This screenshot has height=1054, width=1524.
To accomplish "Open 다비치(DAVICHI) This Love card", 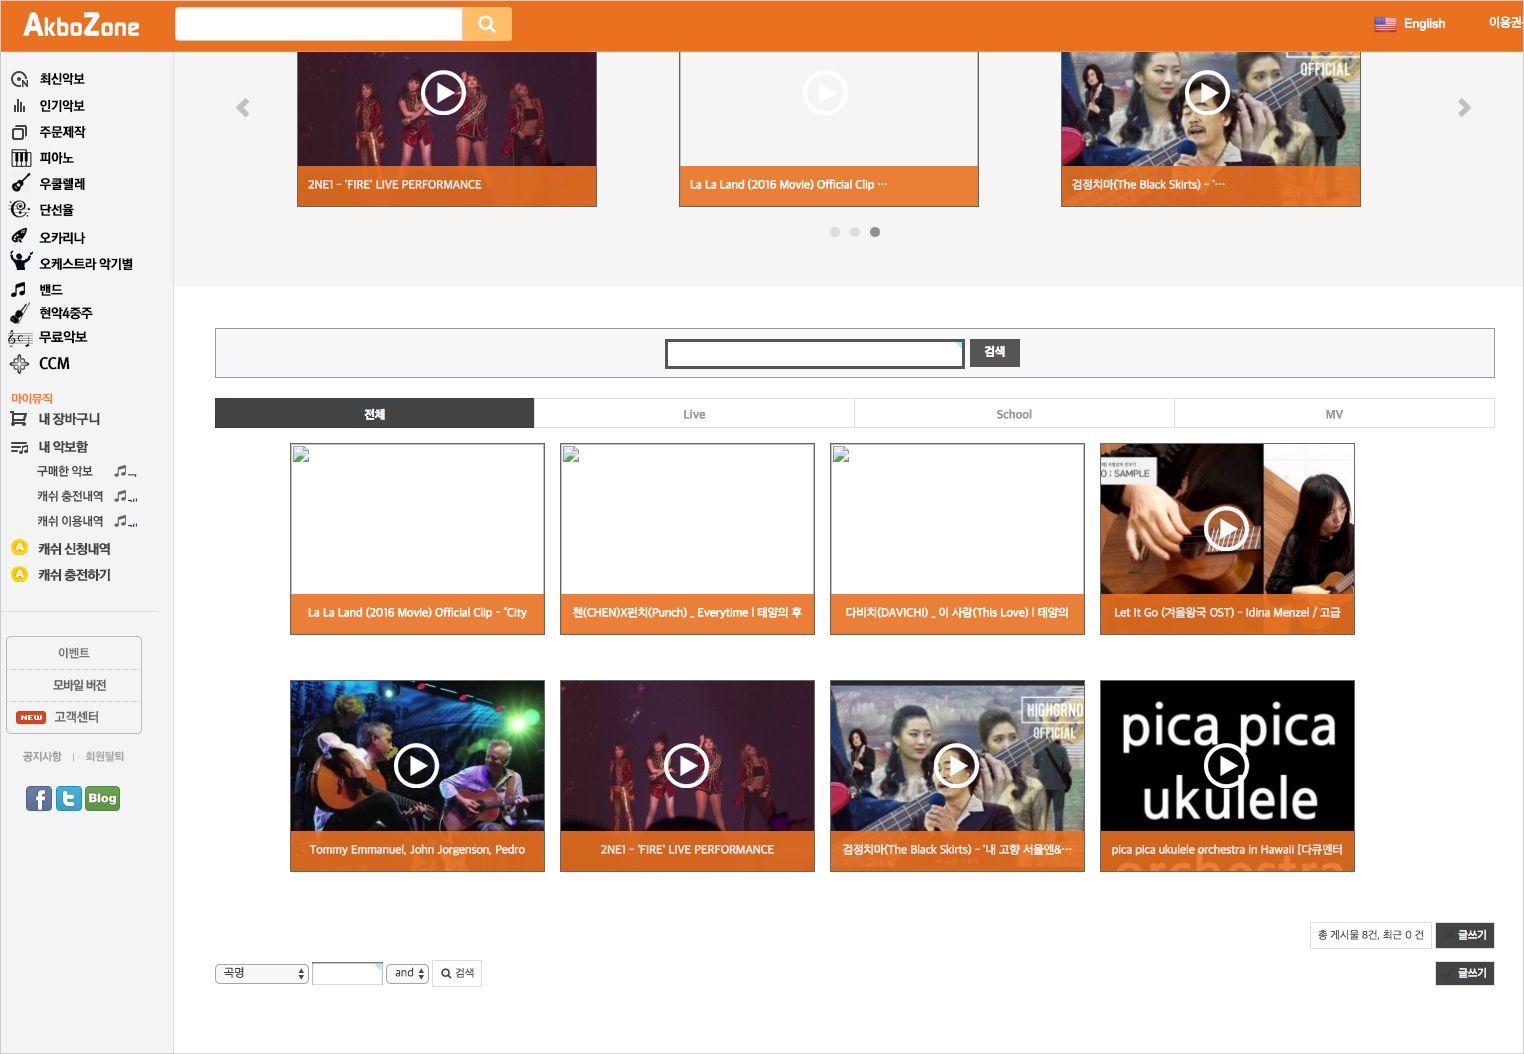I will [x=957, y=539].
